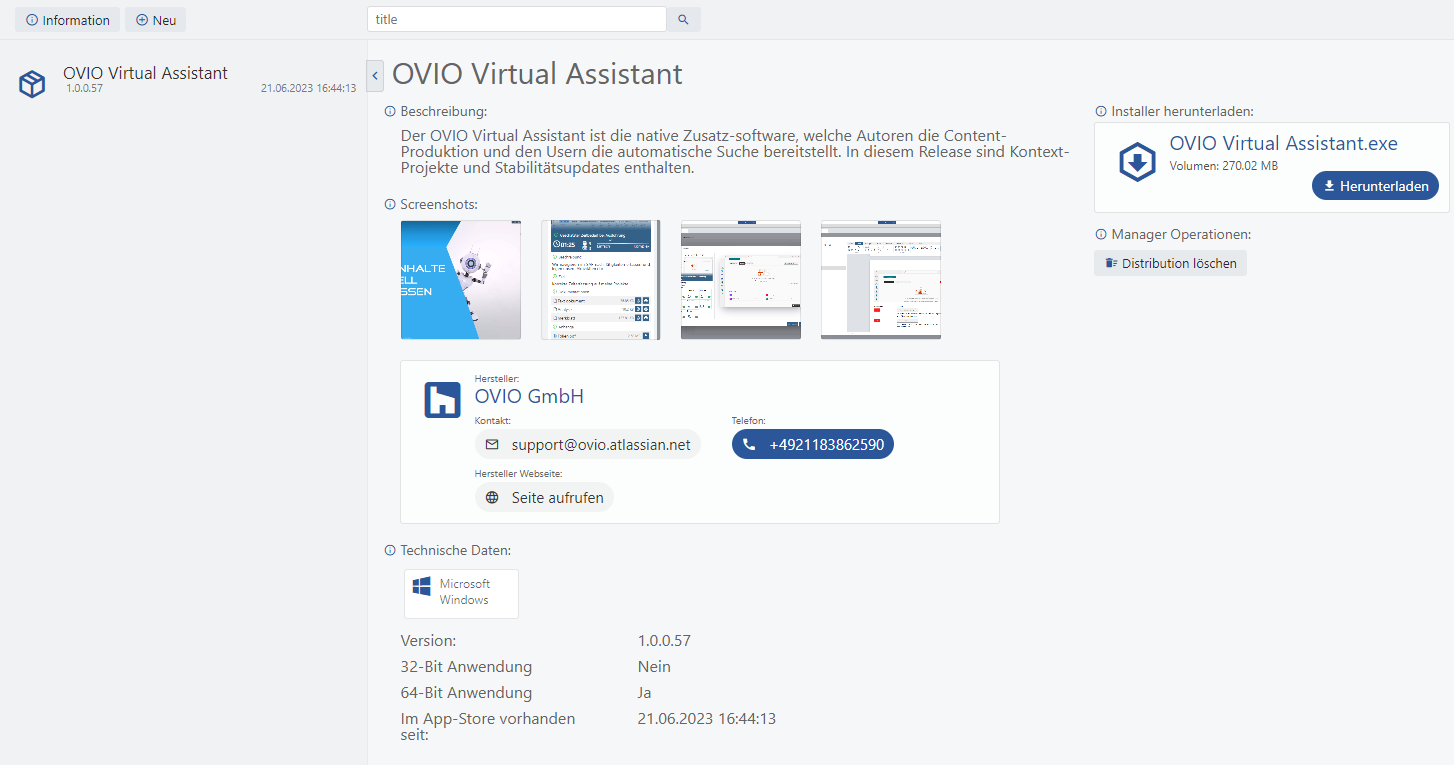Click the telephone handset icon
Image resolution: width=1454 pixels, height=765 pixels.
click(749, 444)
